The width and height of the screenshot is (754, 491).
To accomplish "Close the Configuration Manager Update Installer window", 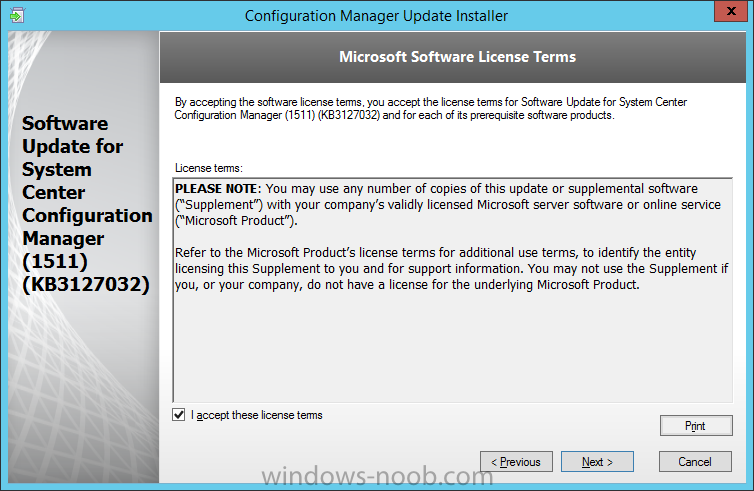I will (730, 11).
